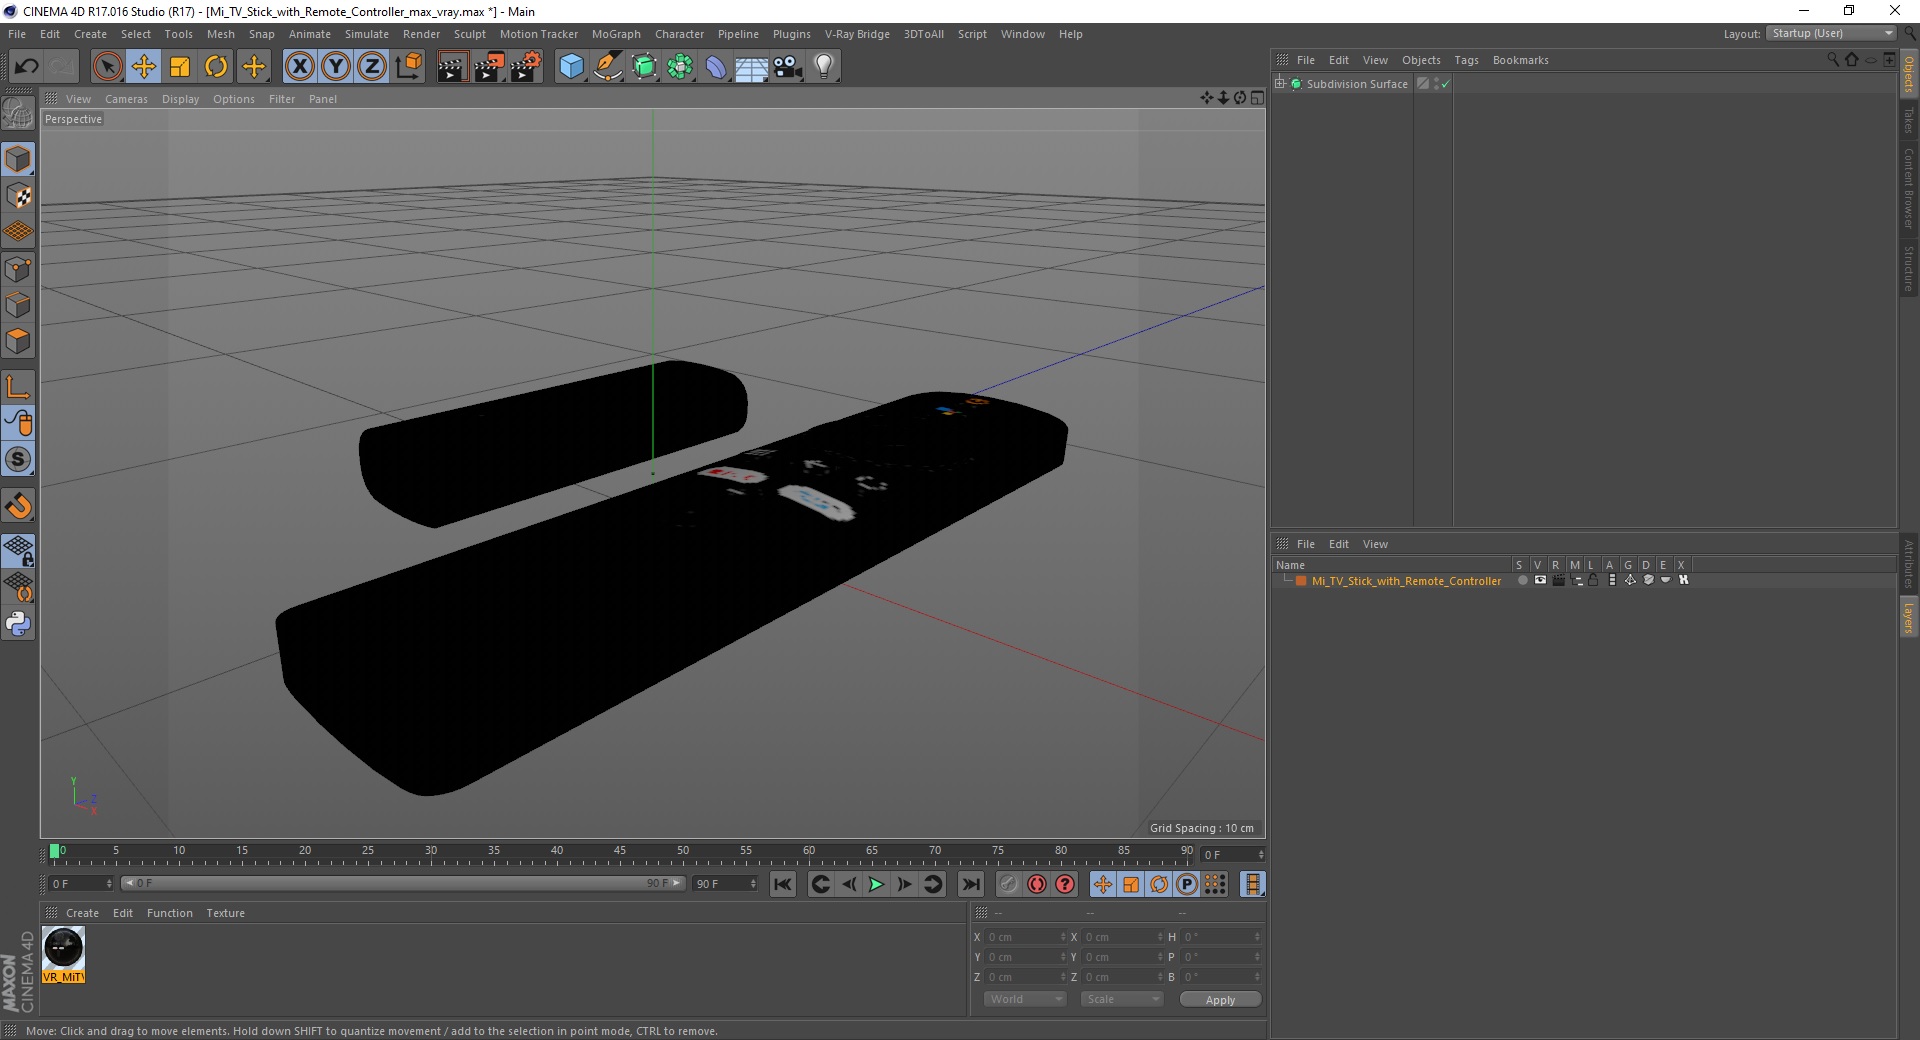Click Make Editable icon in left sidebar

(x=18, y=114)
